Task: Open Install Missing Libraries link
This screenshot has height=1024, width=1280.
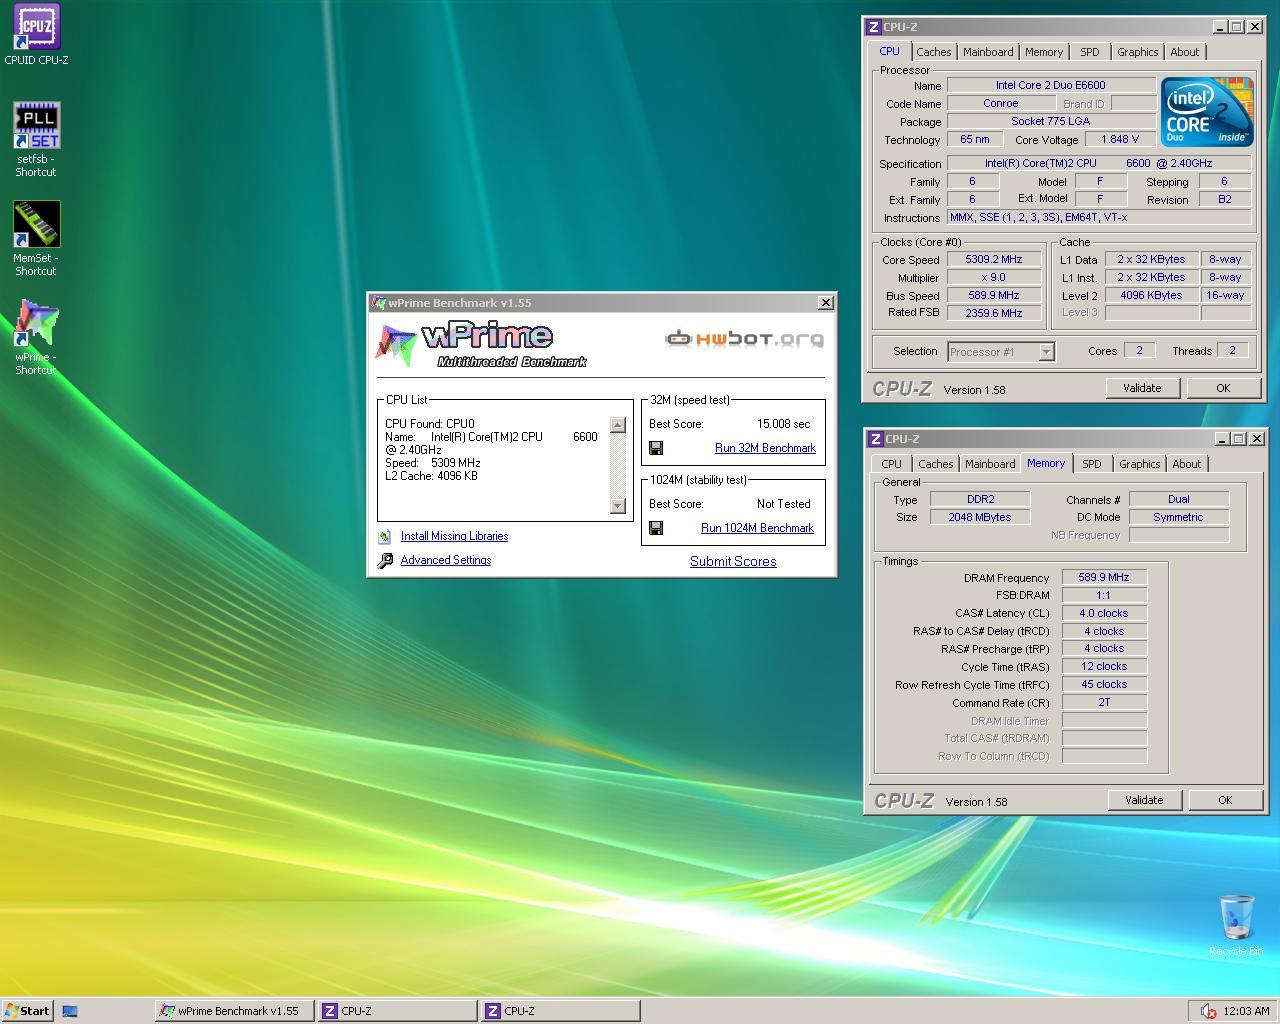Action: (x=454, y=536)
